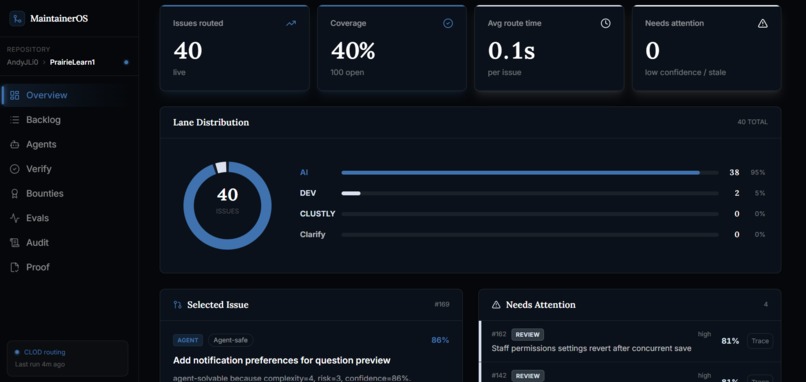
Task: Click the REVIEW badge on issue #142
Action: coord(527,376)
